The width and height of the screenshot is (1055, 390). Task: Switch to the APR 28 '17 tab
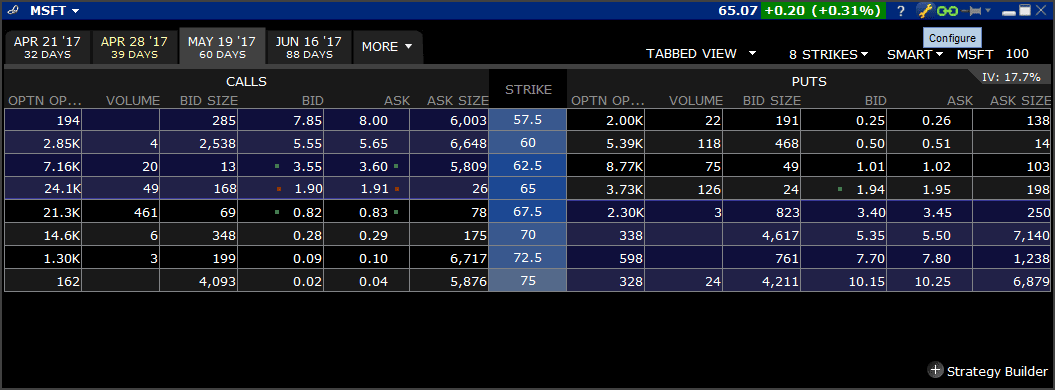135,47
